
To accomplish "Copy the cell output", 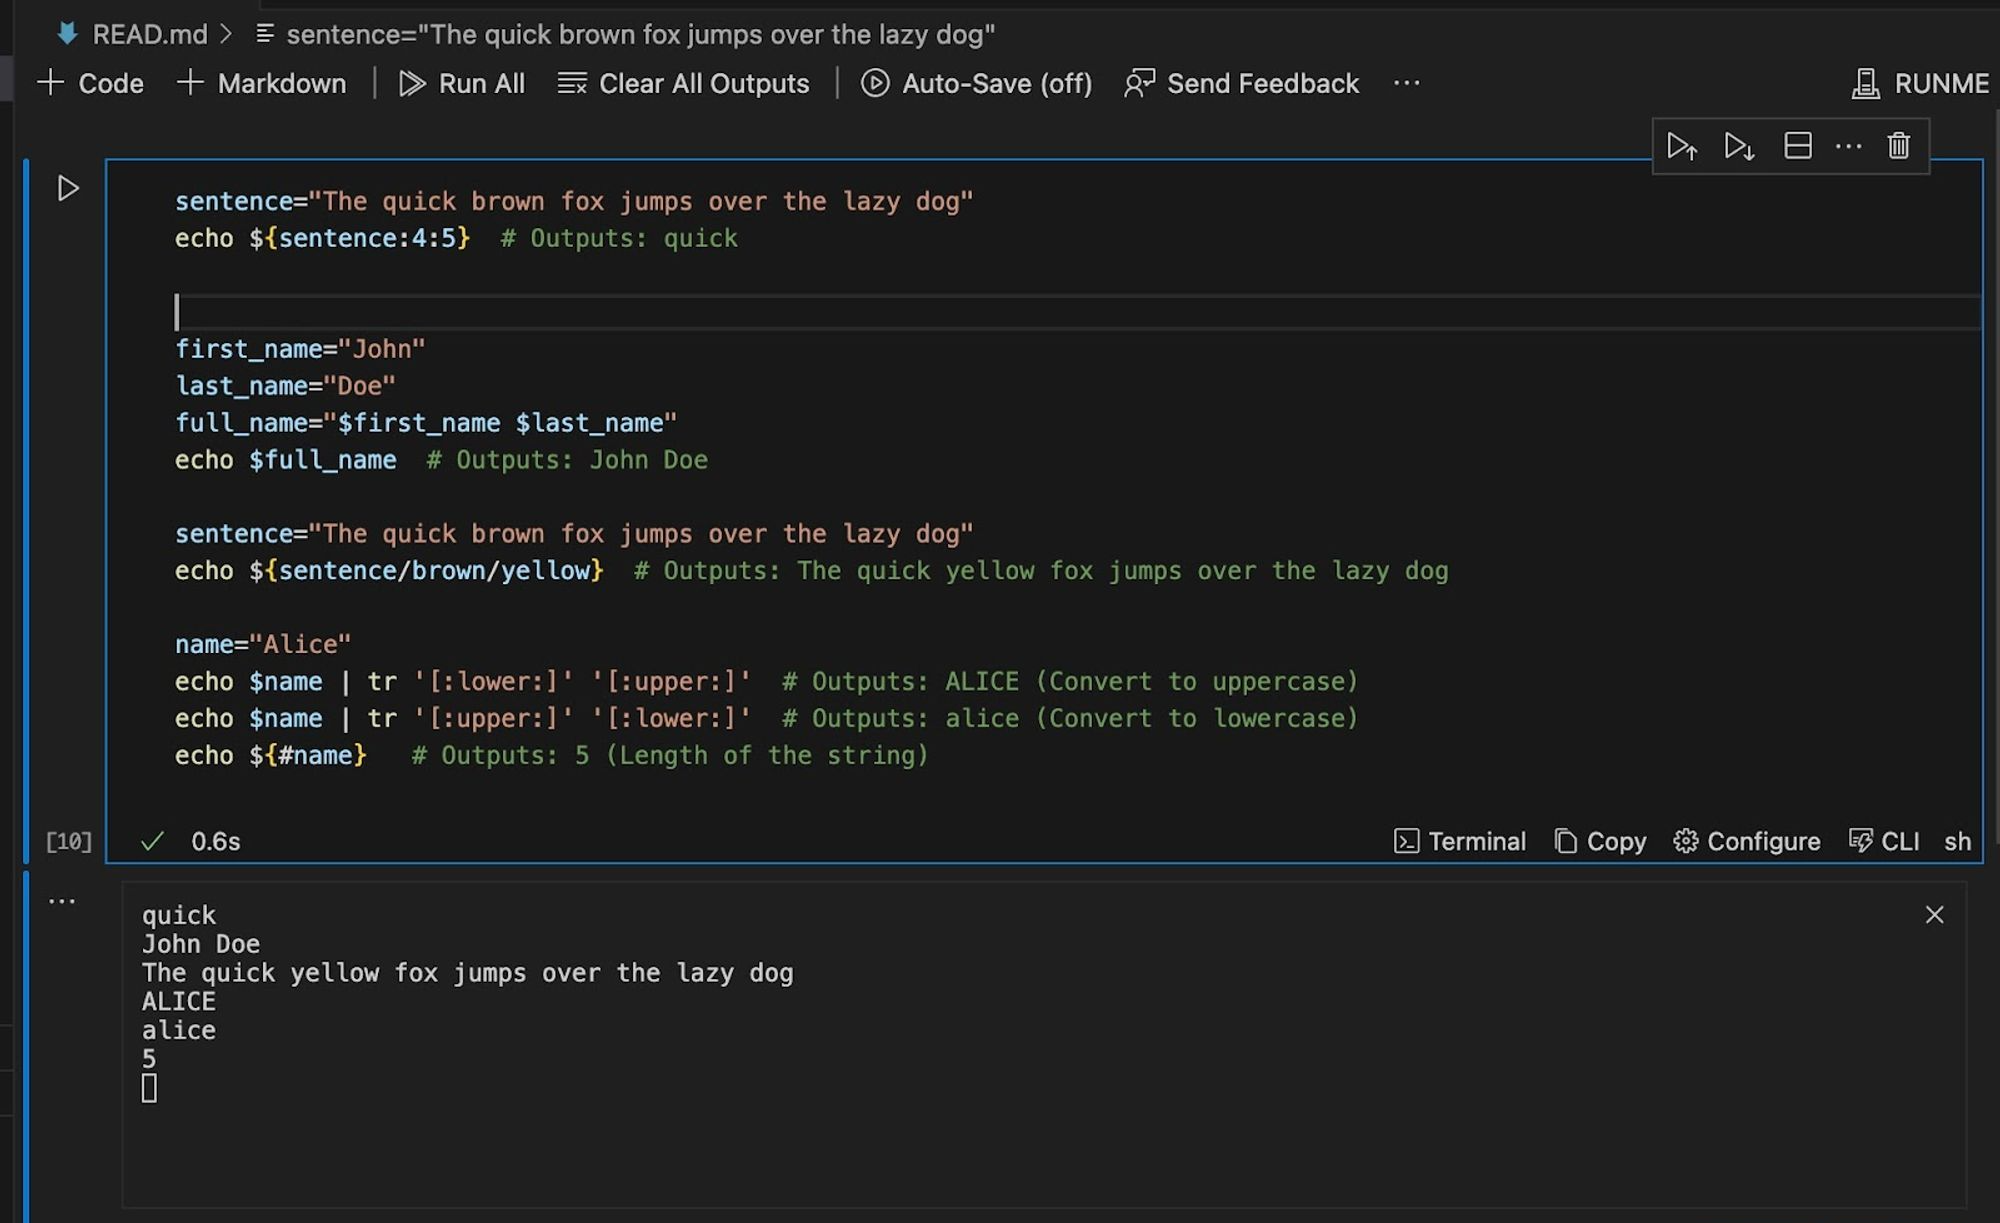I will click(1600, 841).
